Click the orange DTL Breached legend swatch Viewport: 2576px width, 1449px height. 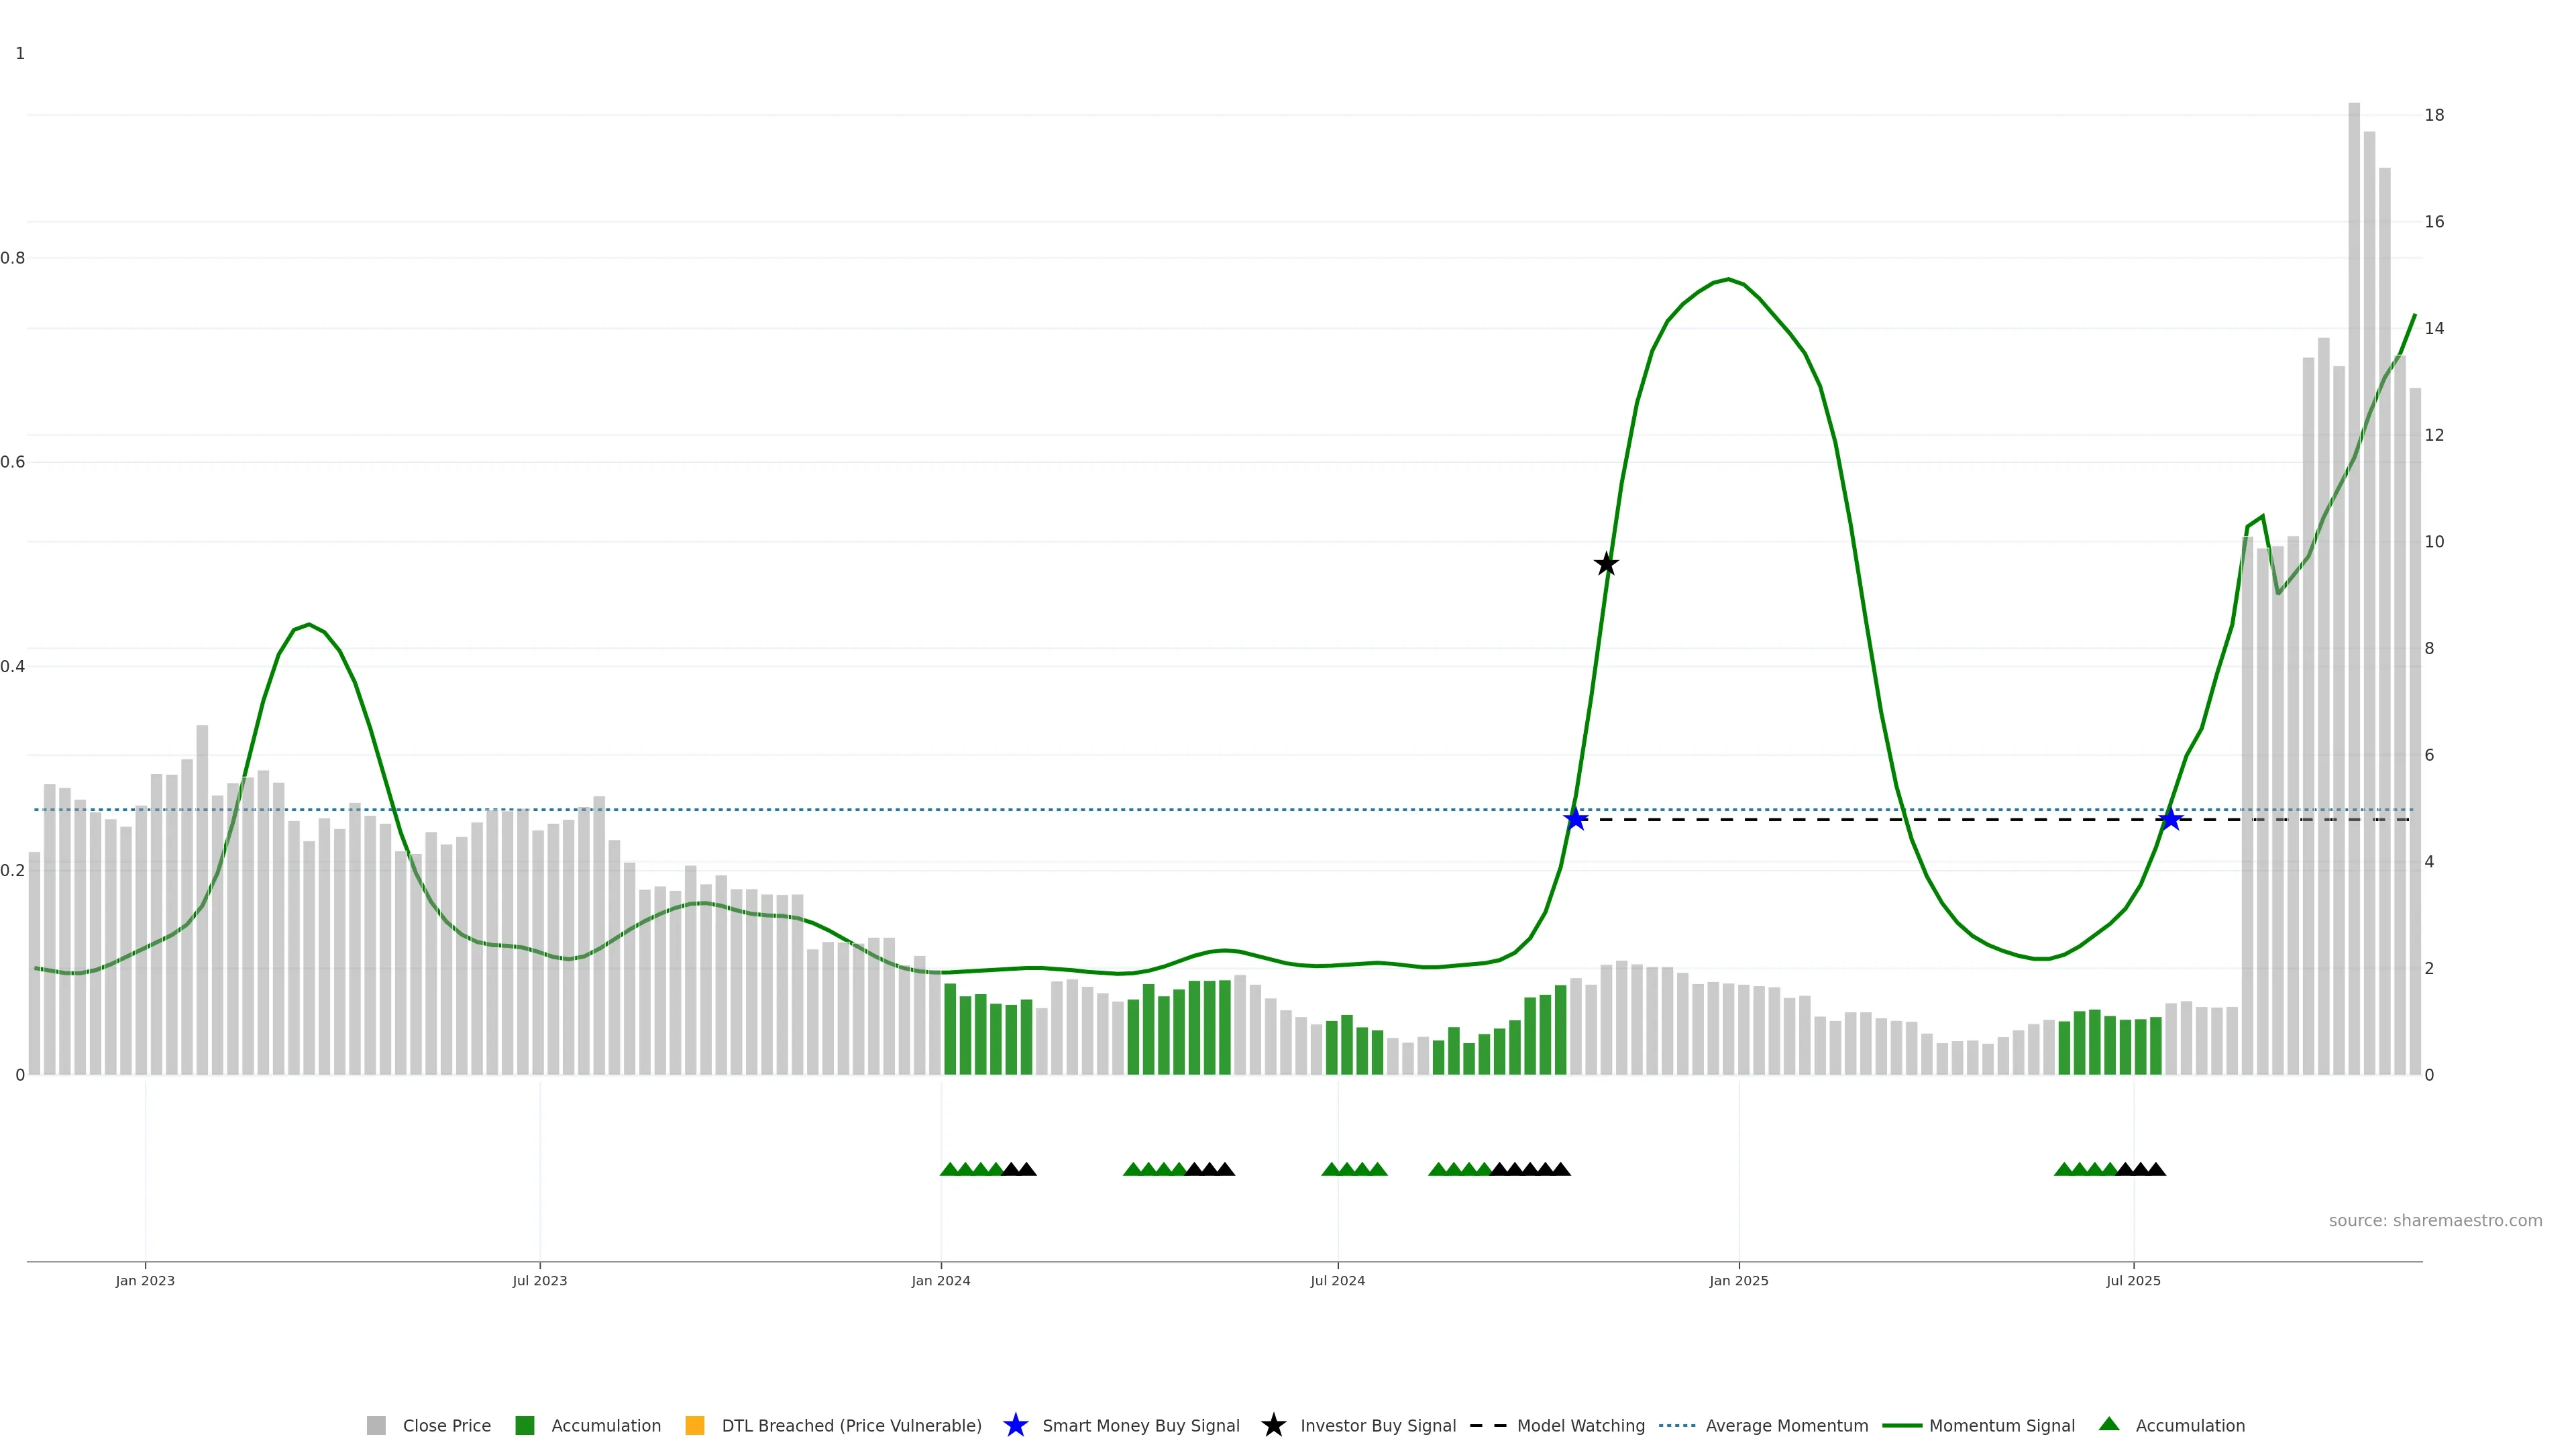[695, 1426]
